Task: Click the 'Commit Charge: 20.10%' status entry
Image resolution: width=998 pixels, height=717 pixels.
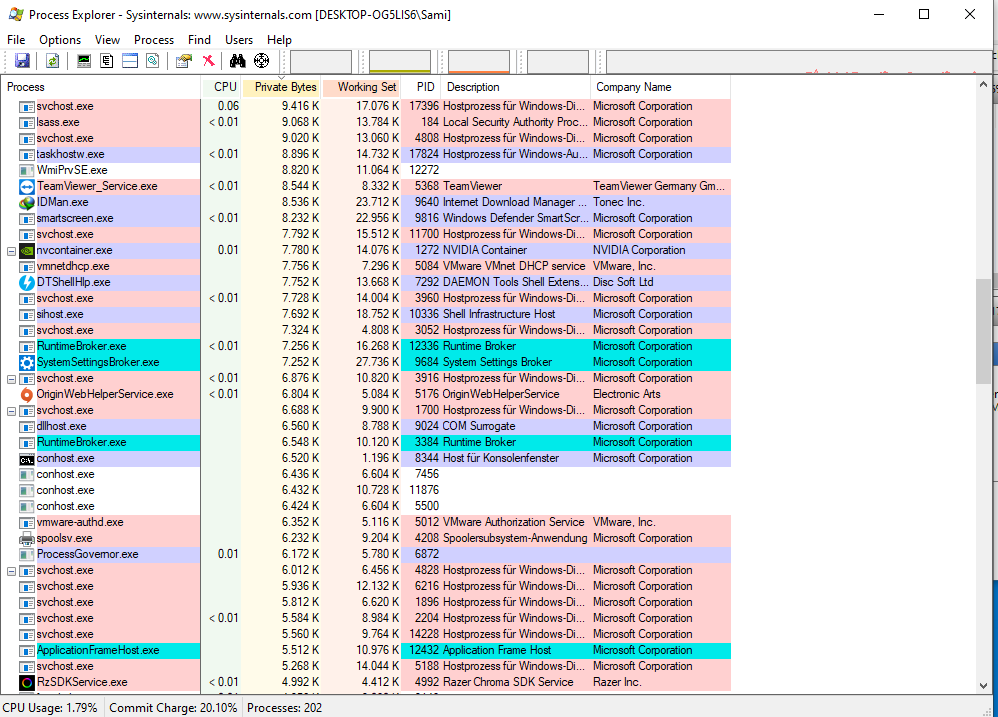Action: 172,708
